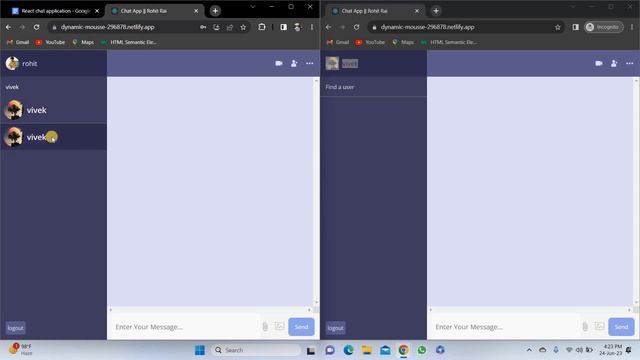Open three-dots more menu in right chat header
The height and width of the screenshot is (360, 640).
[630, 63]
